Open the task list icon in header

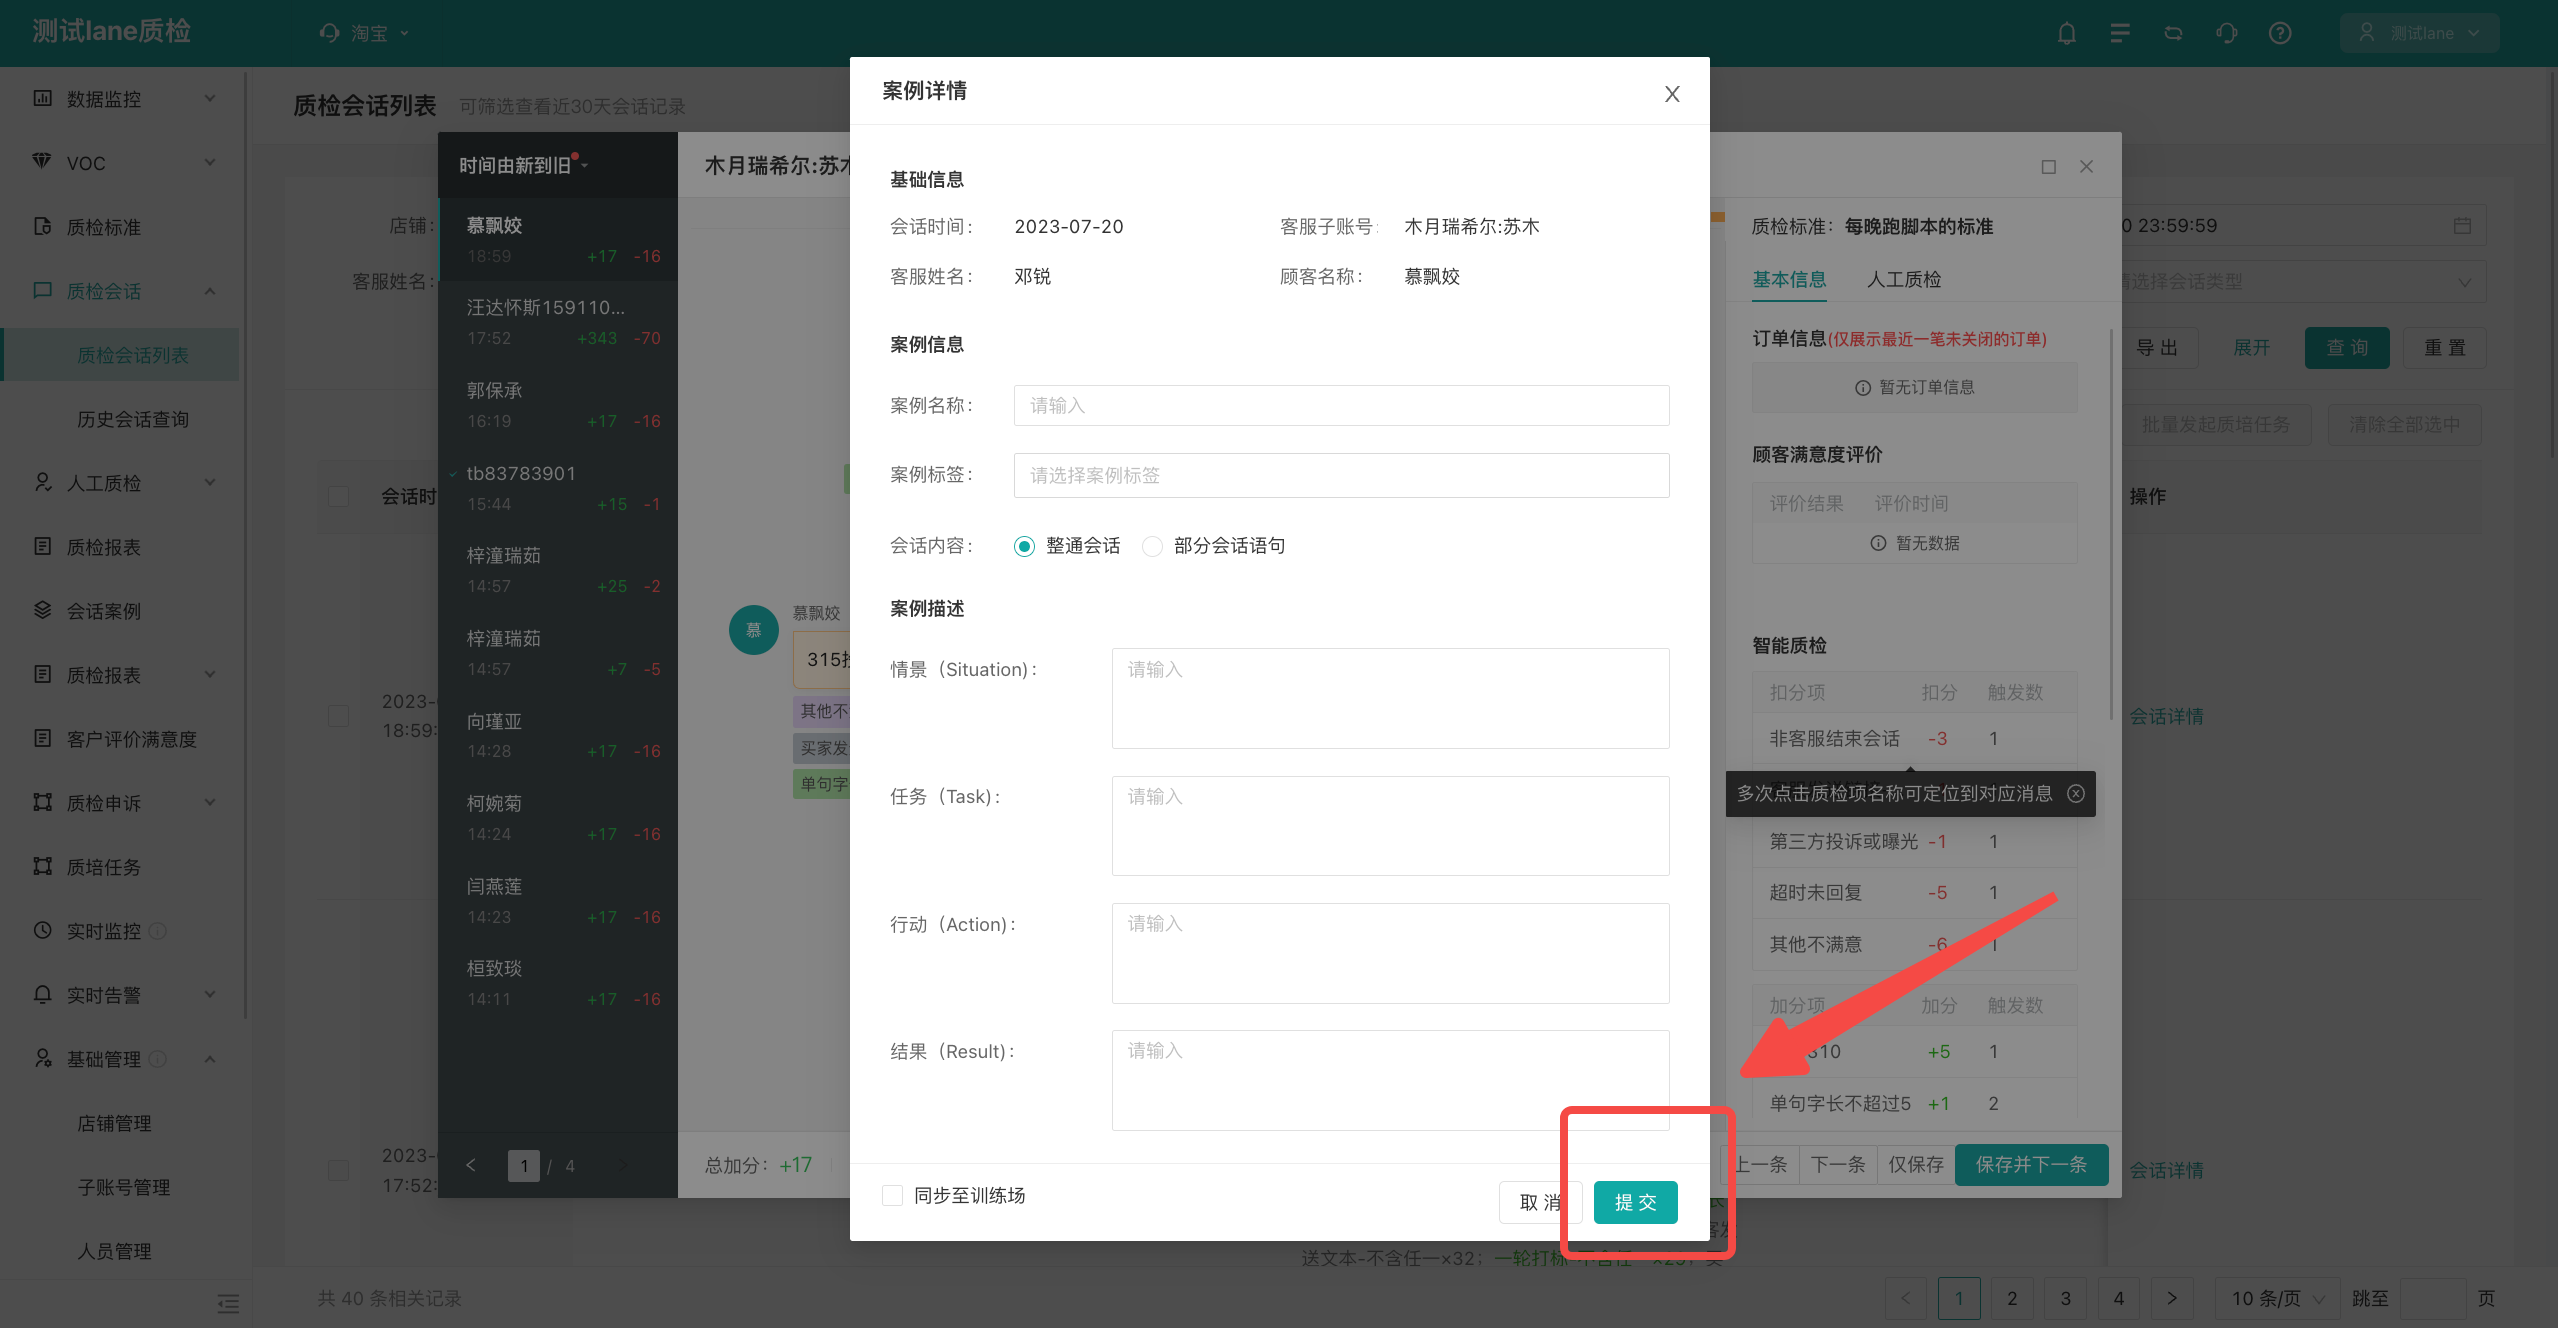[x=2119, y=33]
